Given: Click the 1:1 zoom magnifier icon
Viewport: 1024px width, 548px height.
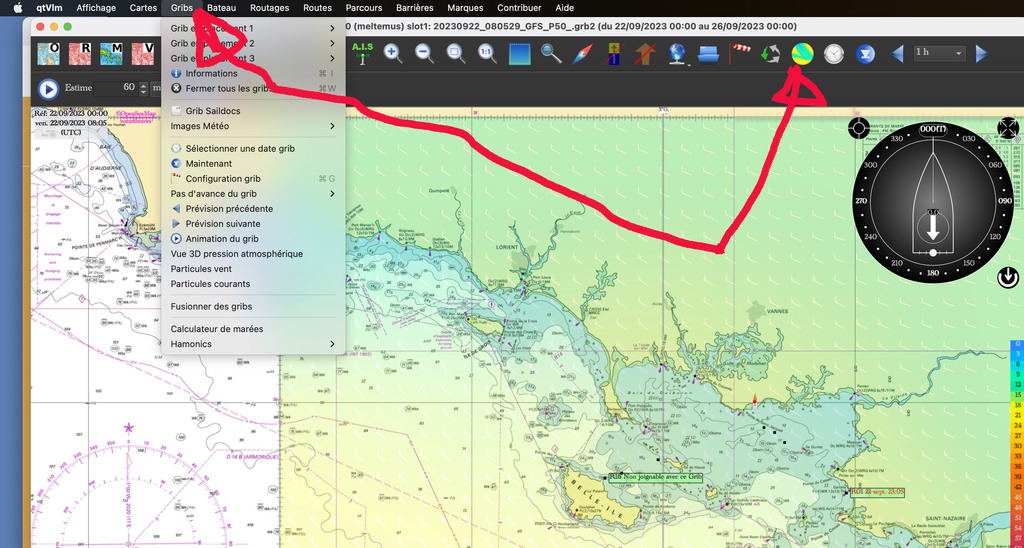Looking at the screenshot, I should point(487,54).
